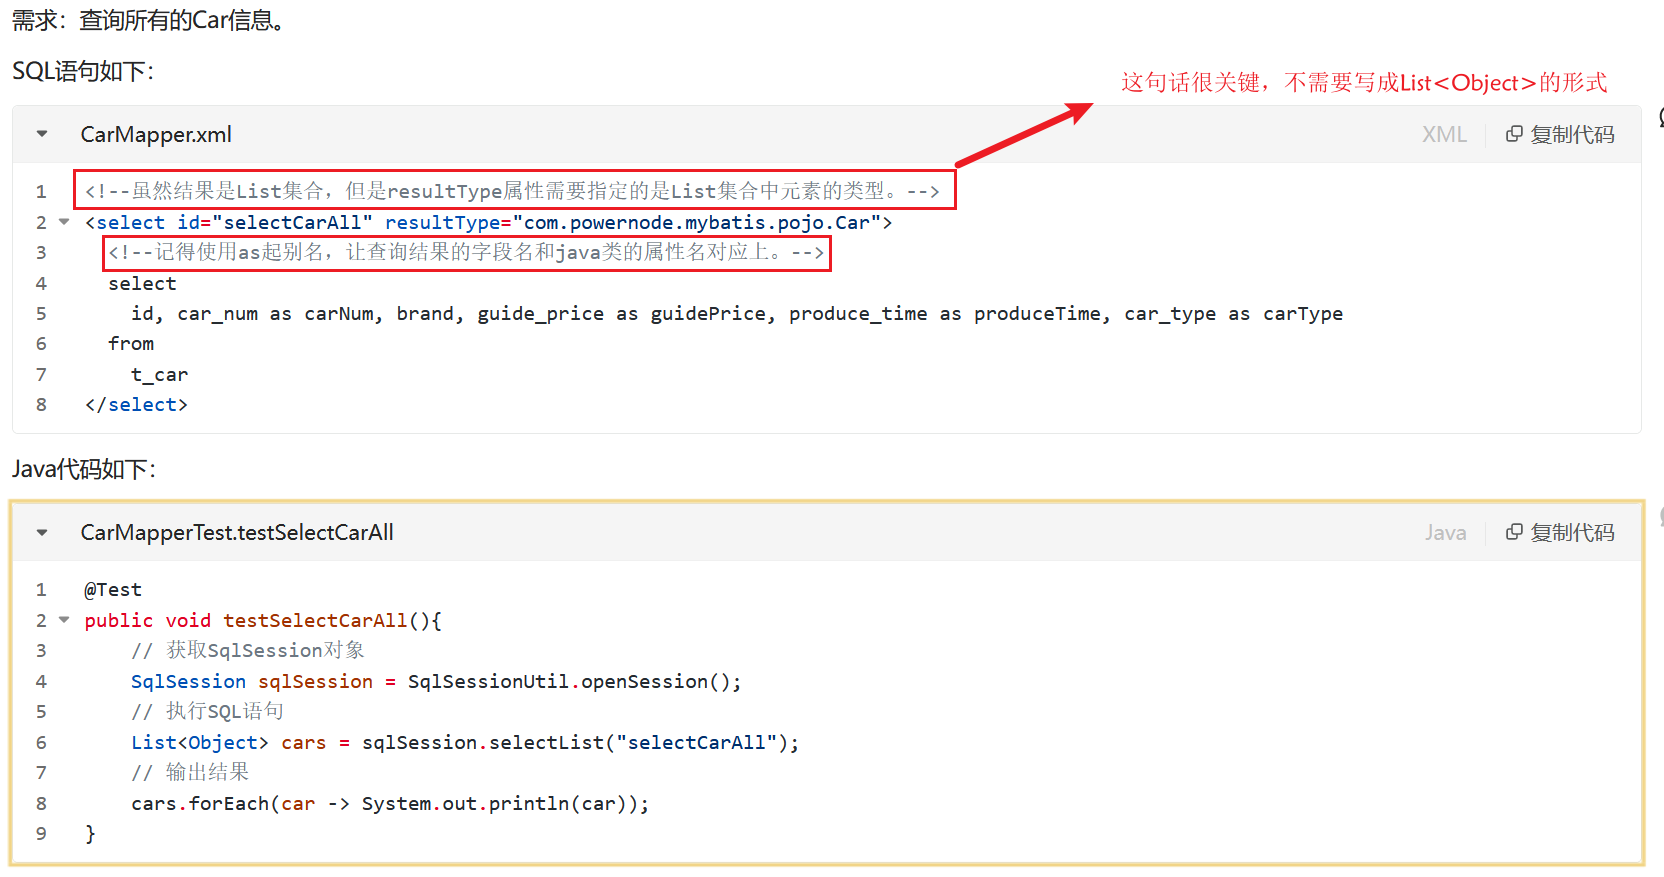Click the closing </select> tag line
The height and width of the screenshot is (877, 1664).
[x=136, y=404]
